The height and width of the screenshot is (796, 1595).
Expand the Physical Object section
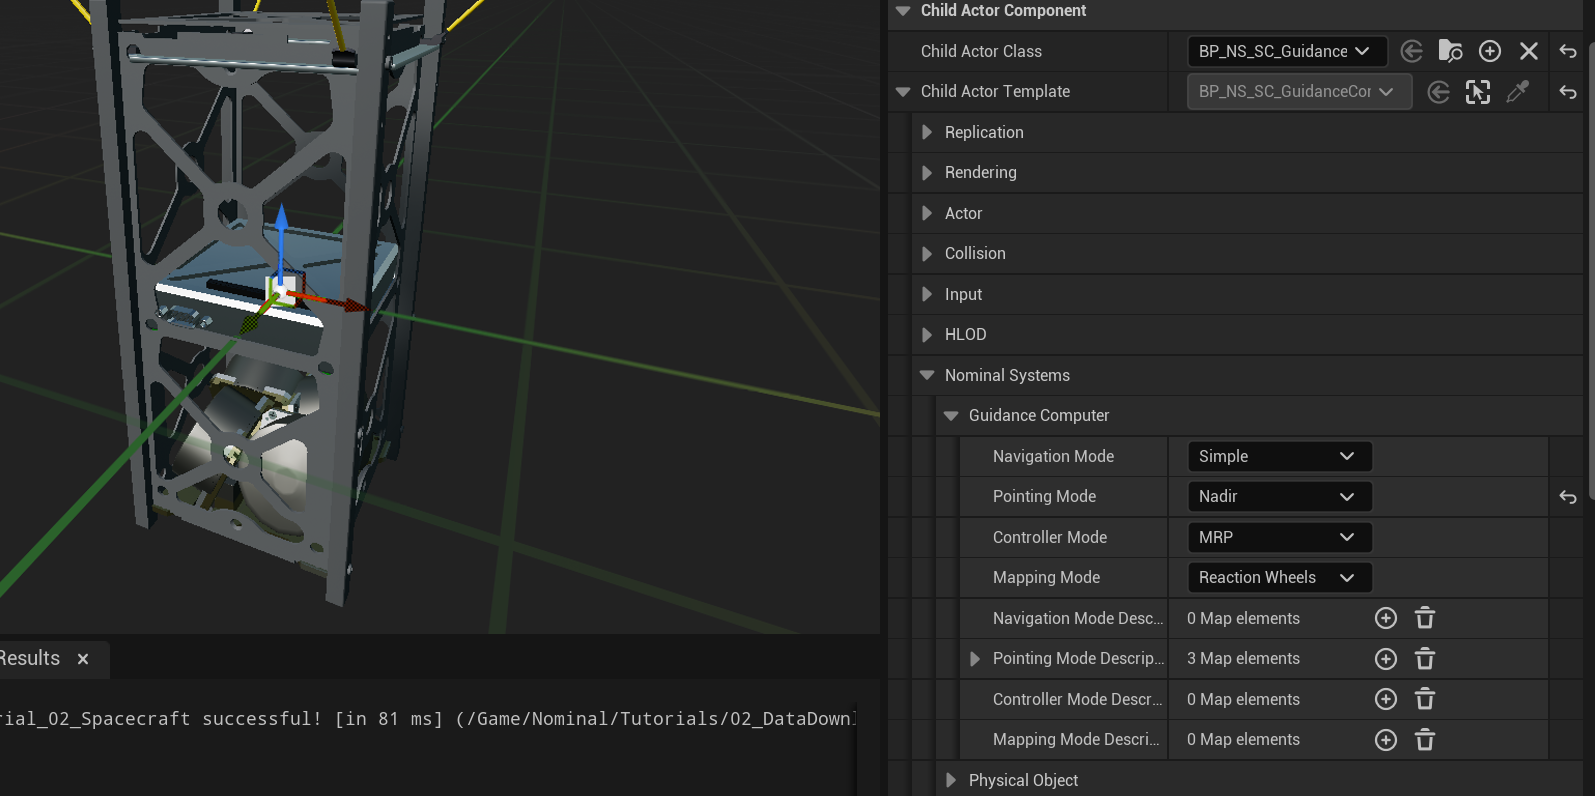coord(951,780)
